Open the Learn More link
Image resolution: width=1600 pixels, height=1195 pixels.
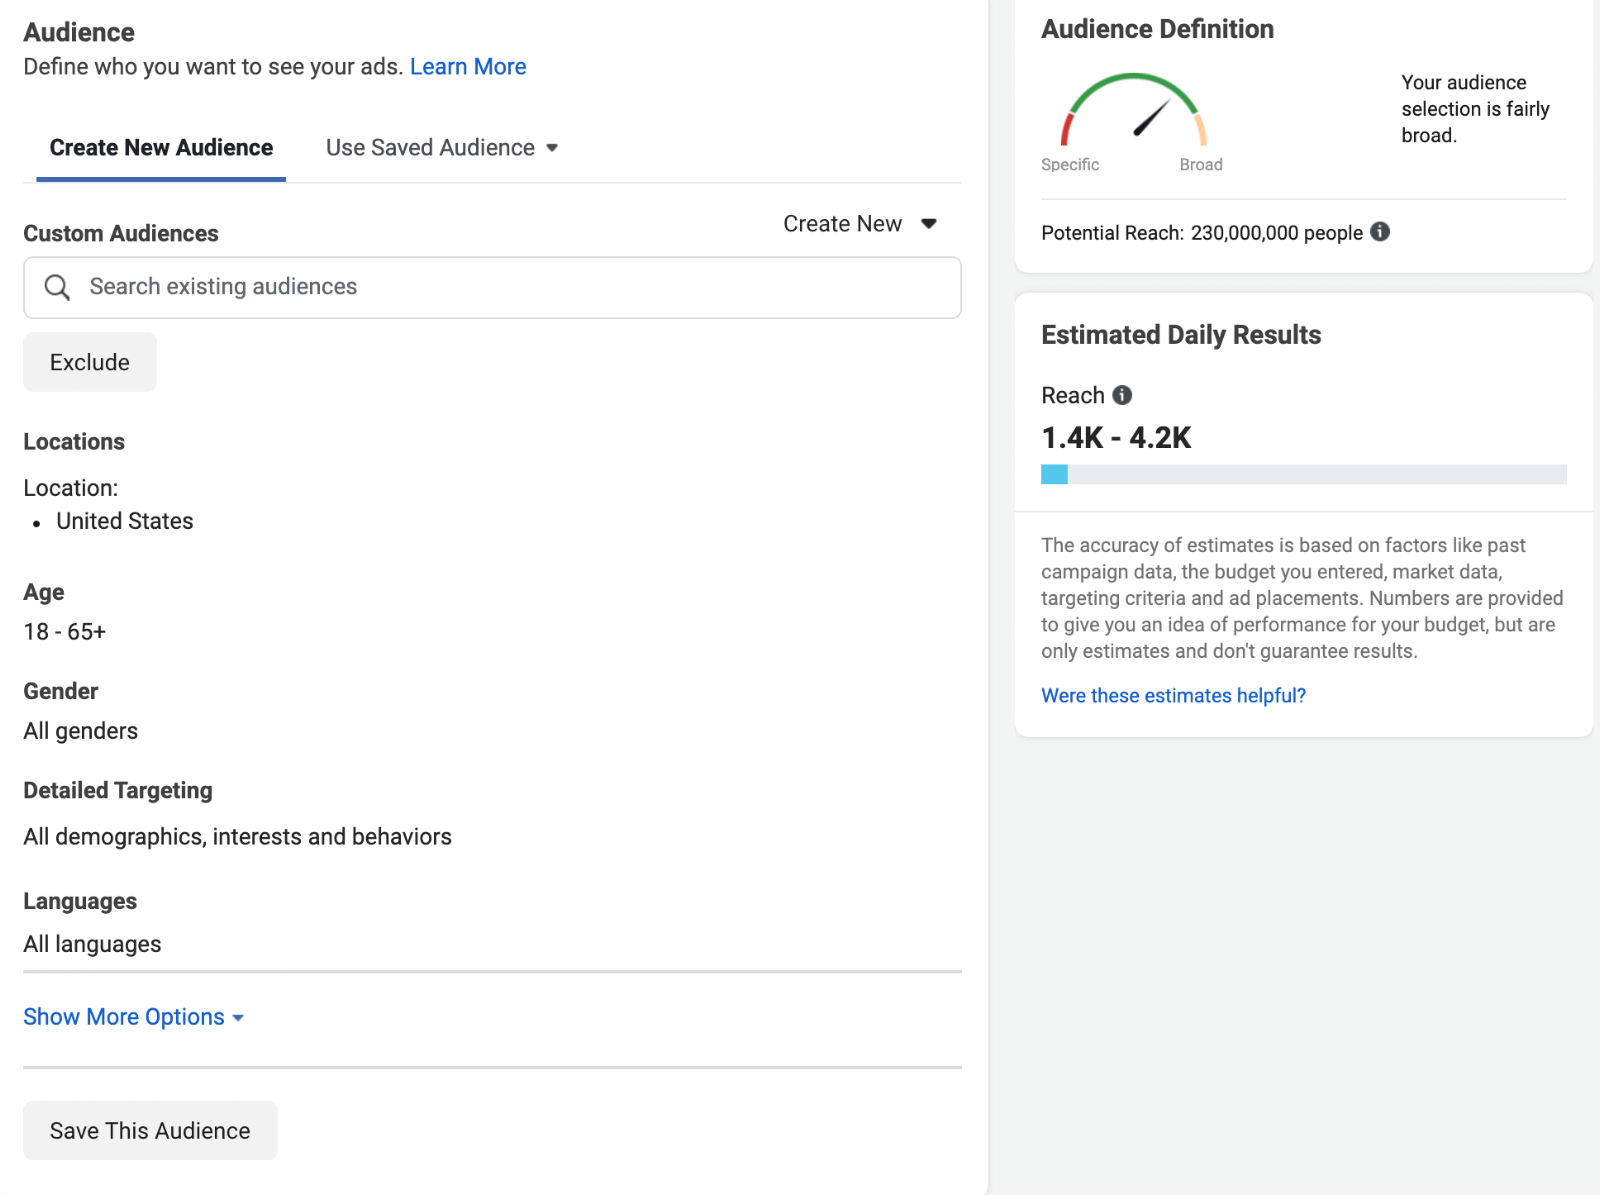tap(468, 67)
